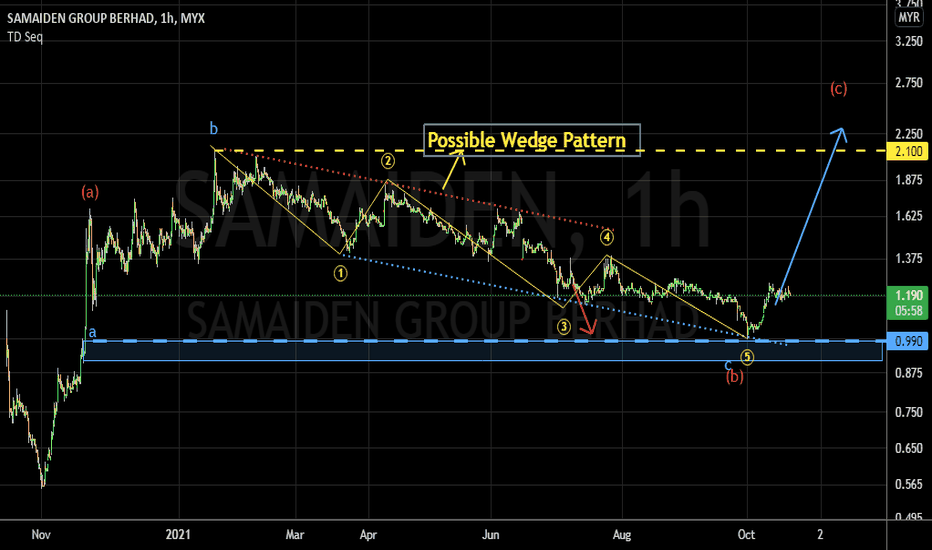Select the blue b wave label at the peak
932x550 pixels.
[213, 128]
